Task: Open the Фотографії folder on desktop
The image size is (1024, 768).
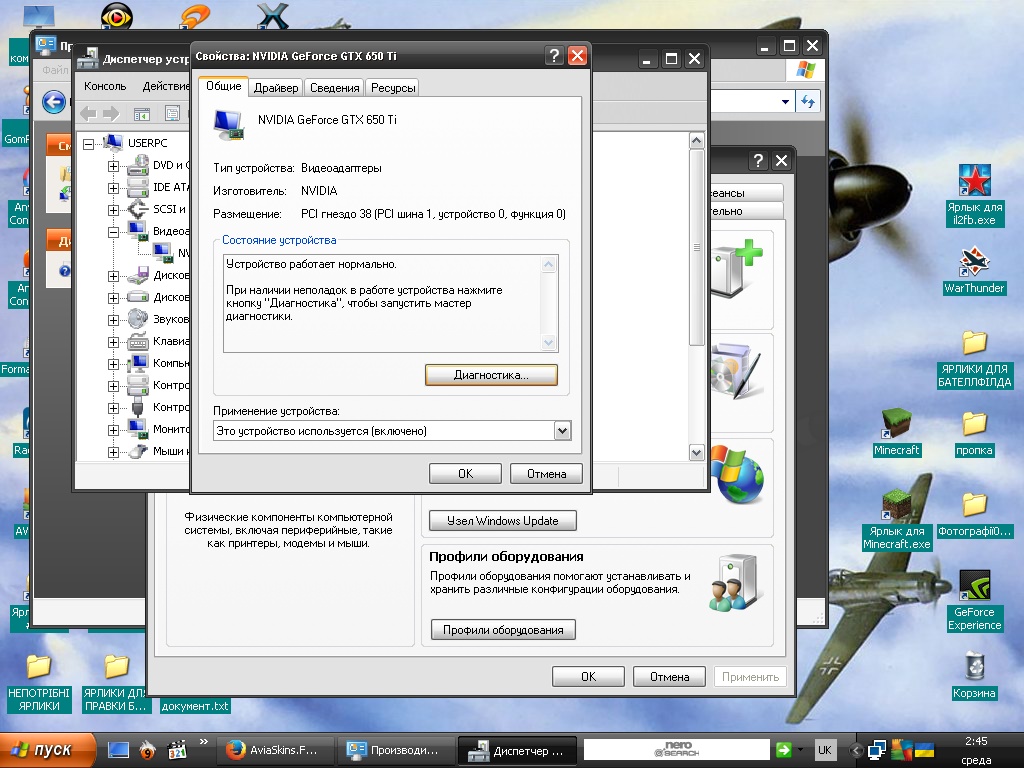Action: click(x=974, y=514)
